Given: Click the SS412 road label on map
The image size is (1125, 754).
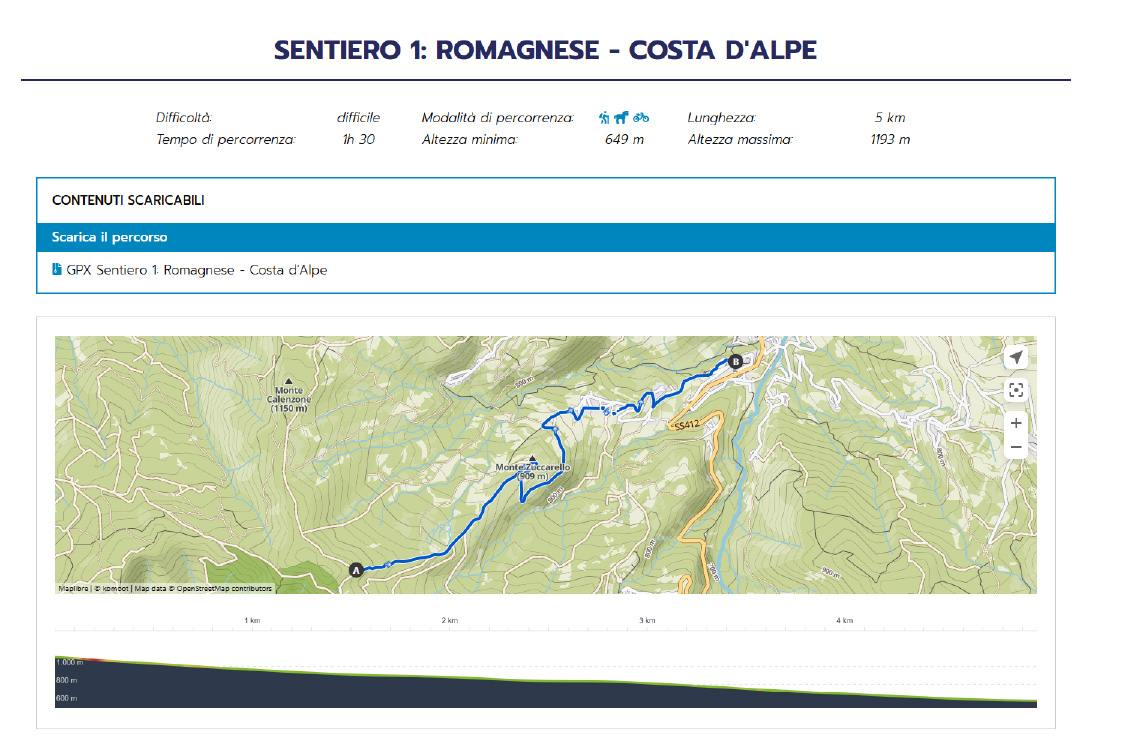Looking at the screenshot, I should (x=685, y=425).
